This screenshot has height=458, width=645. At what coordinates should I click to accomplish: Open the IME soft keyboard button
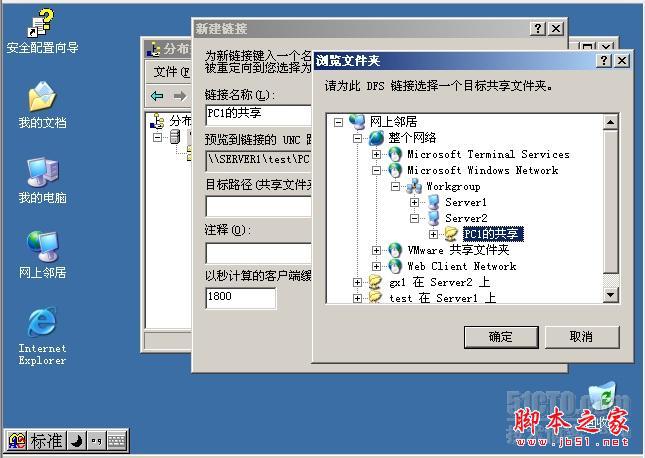coord(117,441)
